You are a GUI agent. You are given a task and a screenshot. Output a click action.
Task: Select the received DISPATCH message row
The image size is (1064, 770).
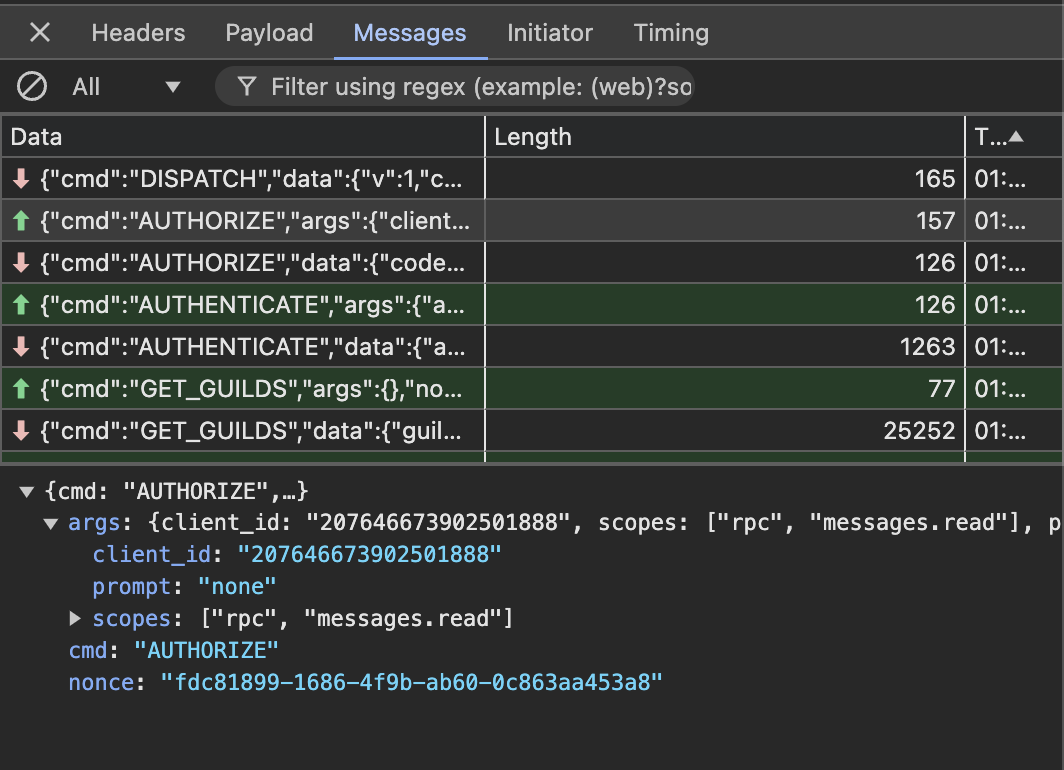[250, 179]
